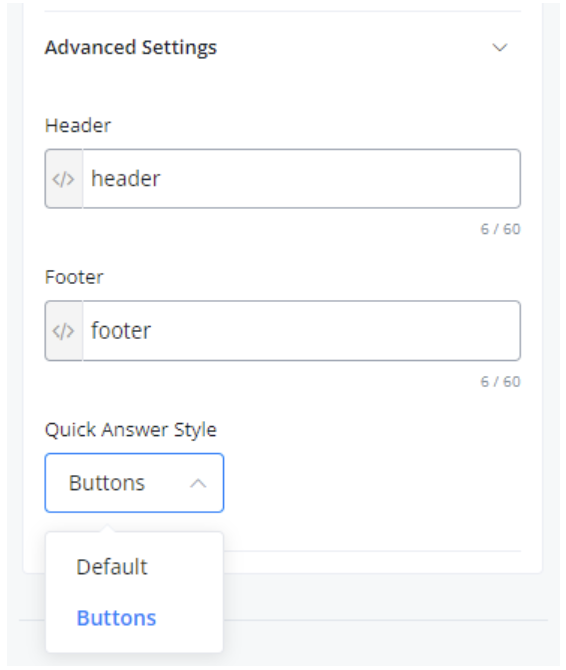Focus the Header text input
The width and height of the screenshot is (566, 670).
pyautogui.click(x=301, y=179)
